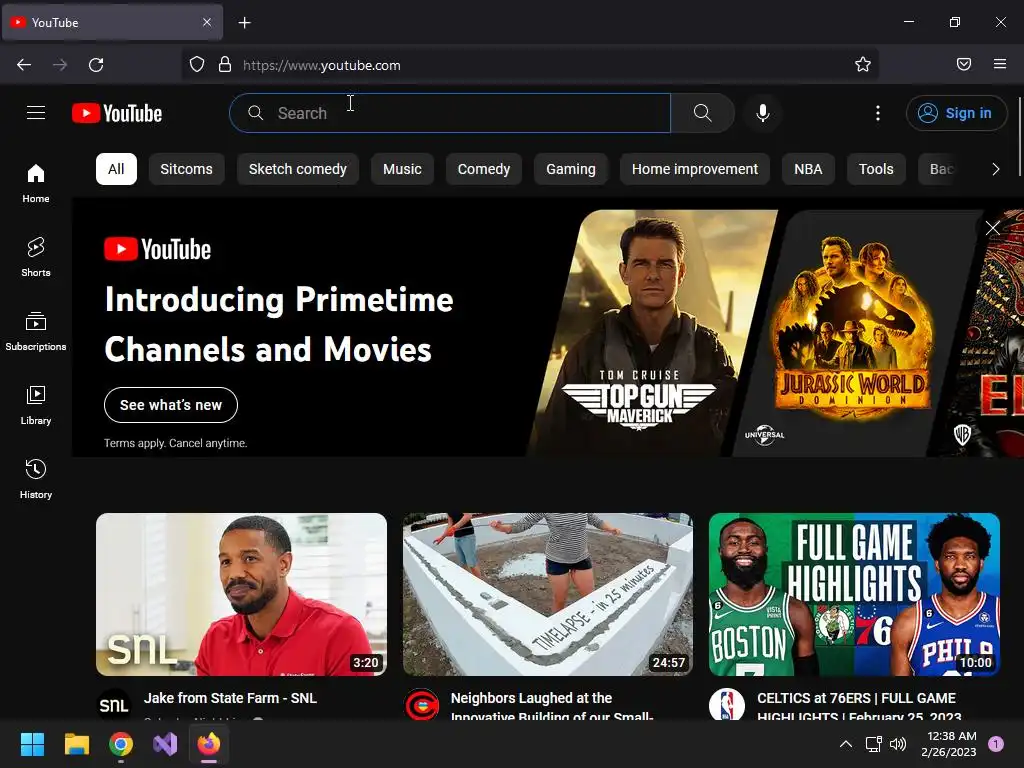The image size is (1024, 768).
Task: Open History in the sidebar
Action: pos(36,479)
